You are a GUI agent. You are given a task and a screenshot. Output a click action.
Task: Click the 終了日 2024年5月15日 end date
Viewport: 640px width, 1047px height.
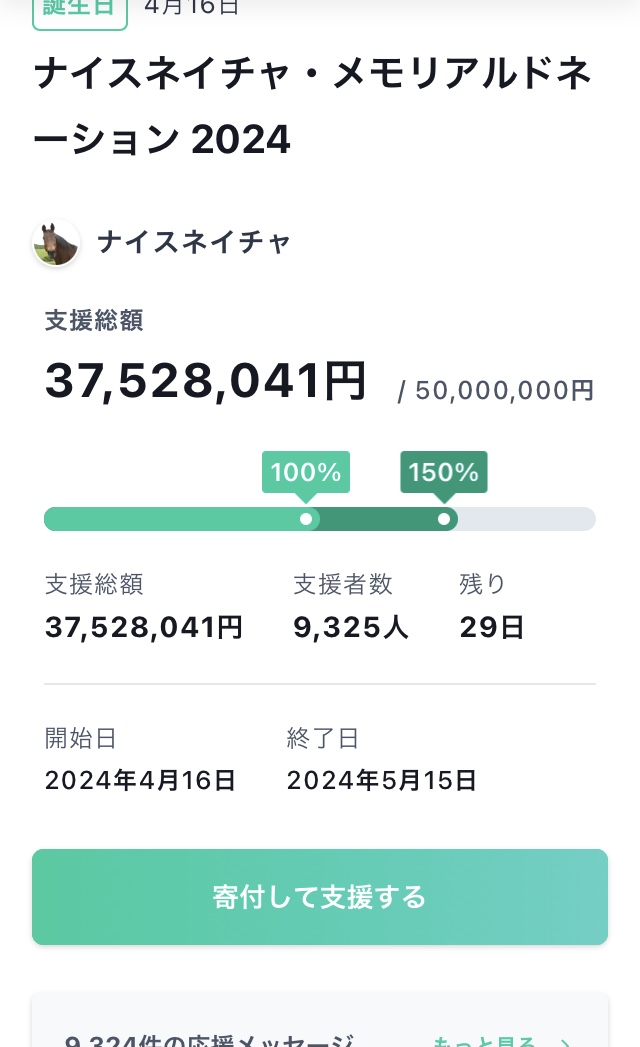381,780
